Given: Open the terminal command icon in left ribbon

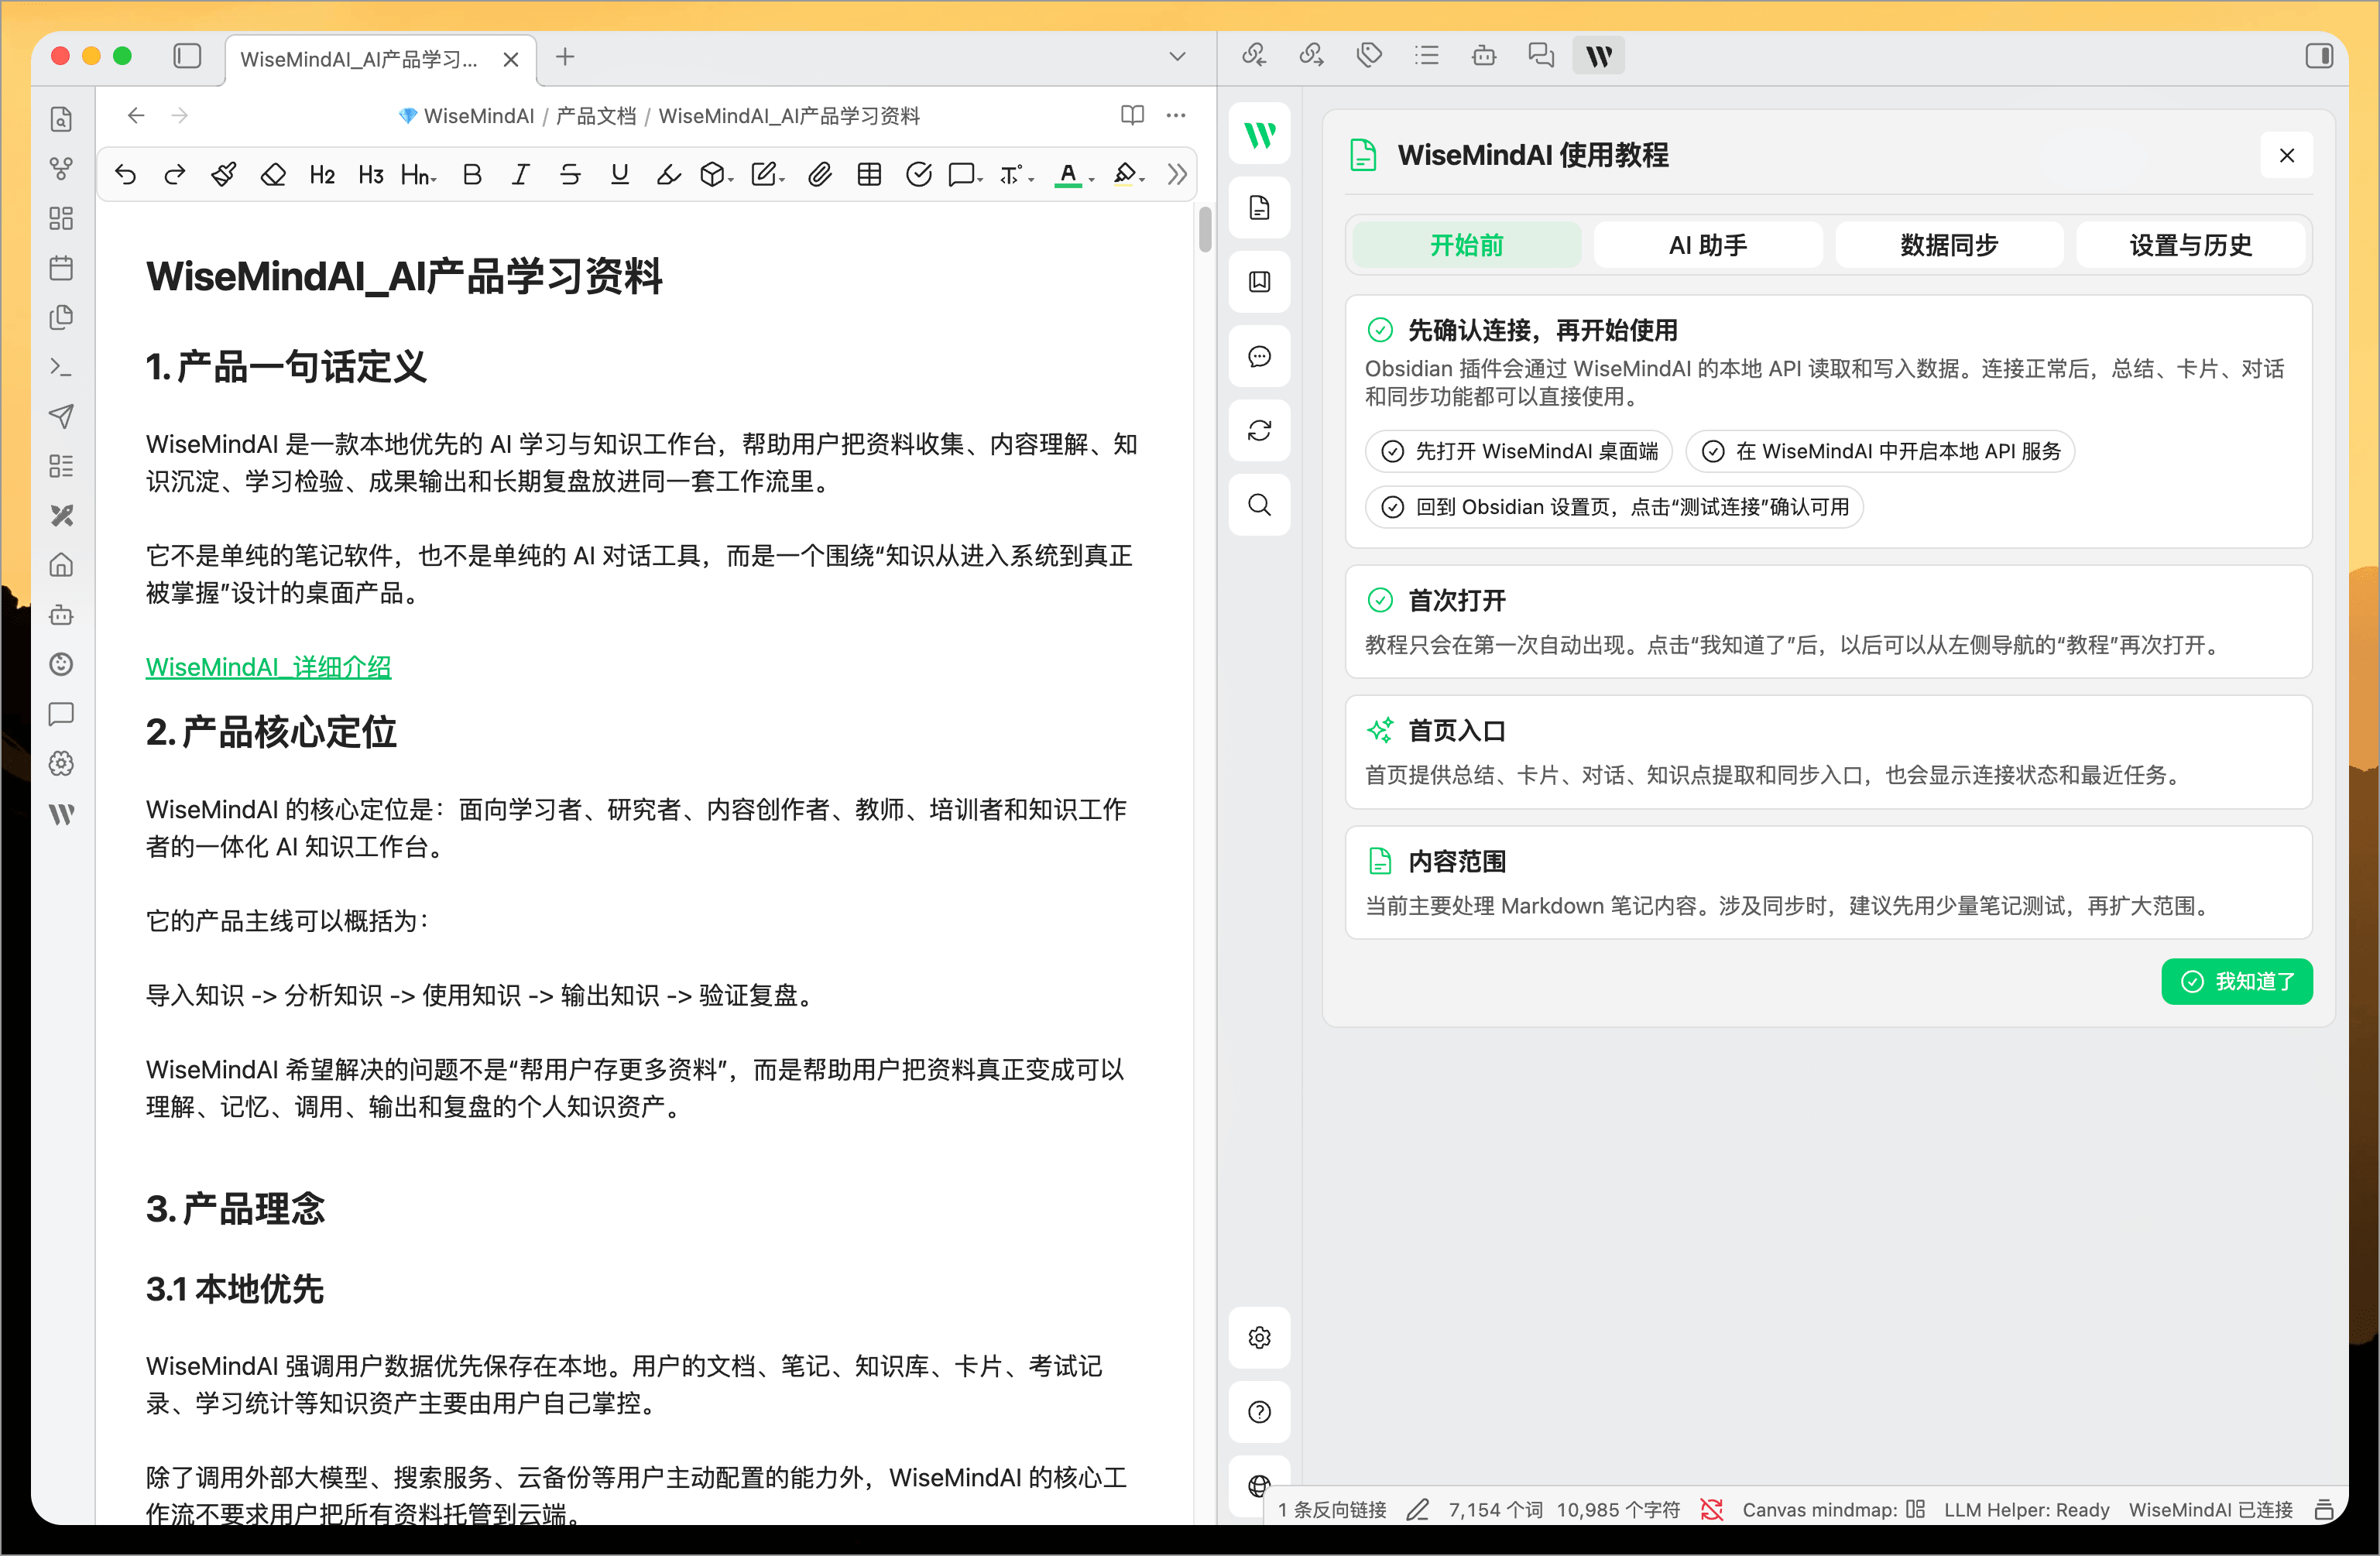Looking at the screenshot, I should [x=61, y=367].
